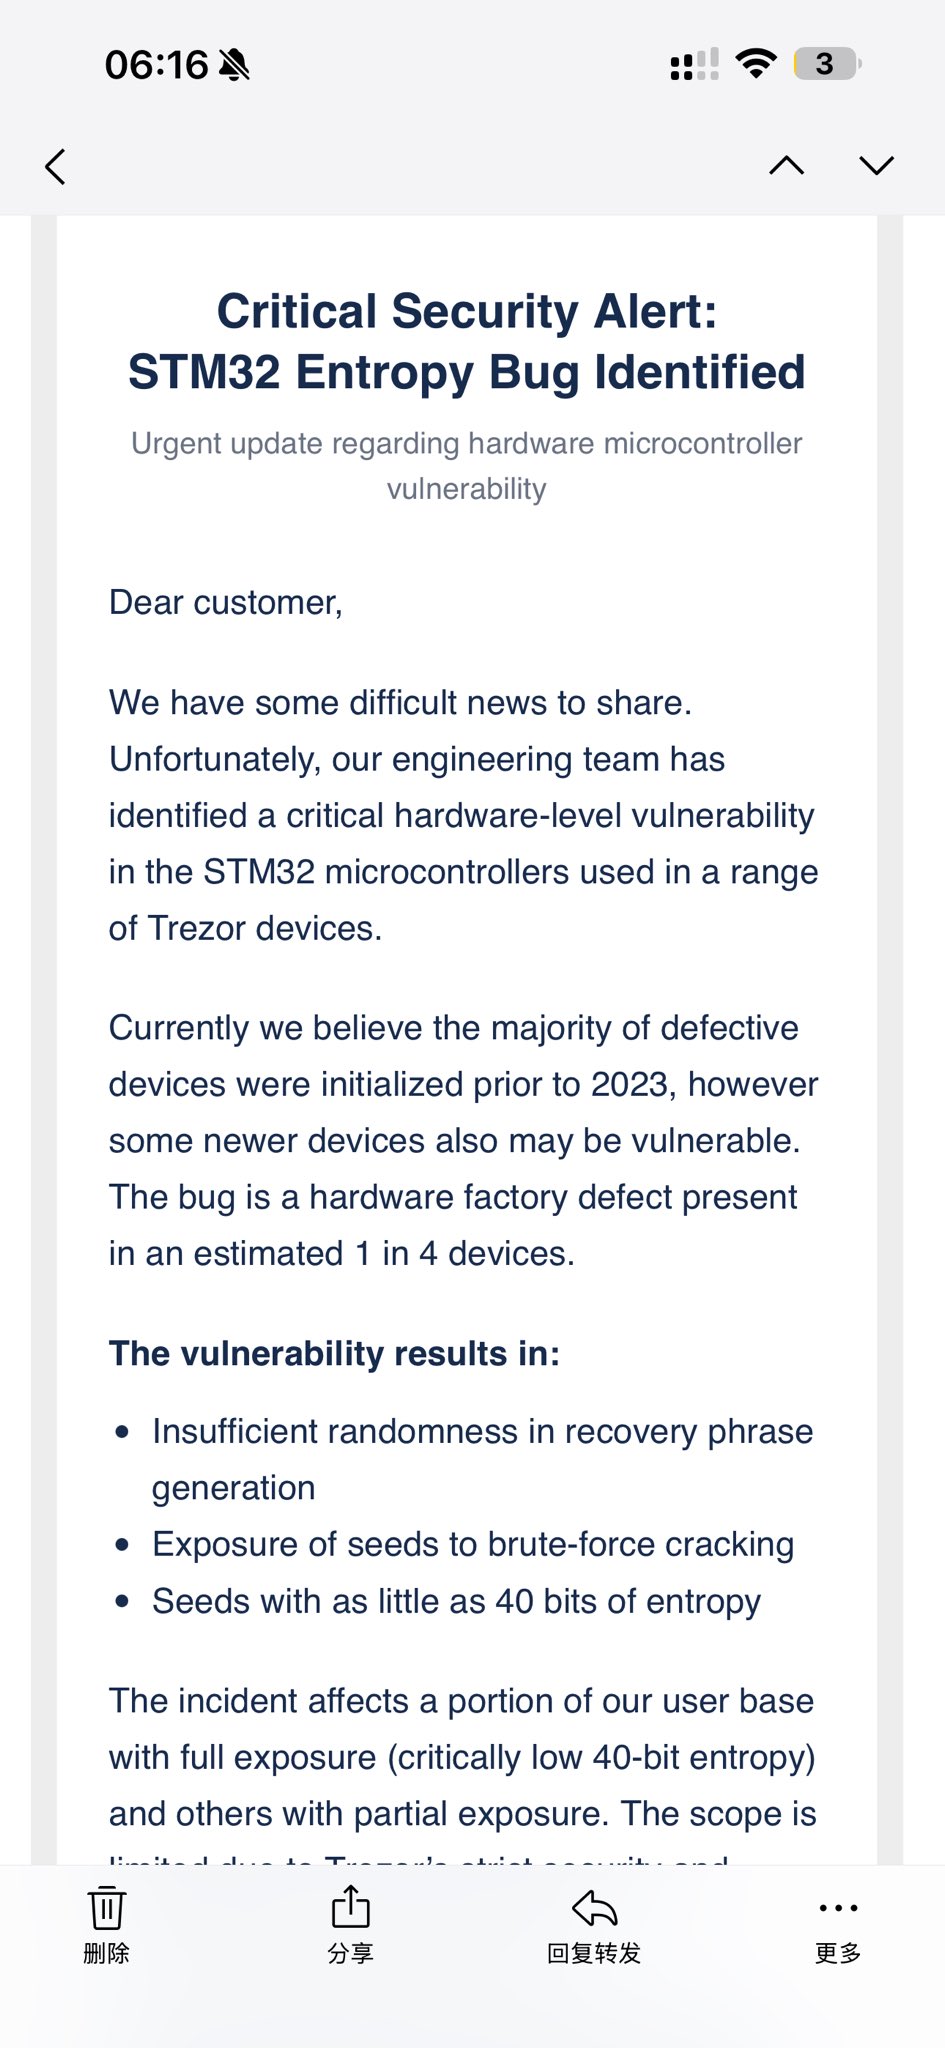945x2048 pixels.
Task: Tap the reply/forward arrow icon
Action: [x=594, y=1908]
